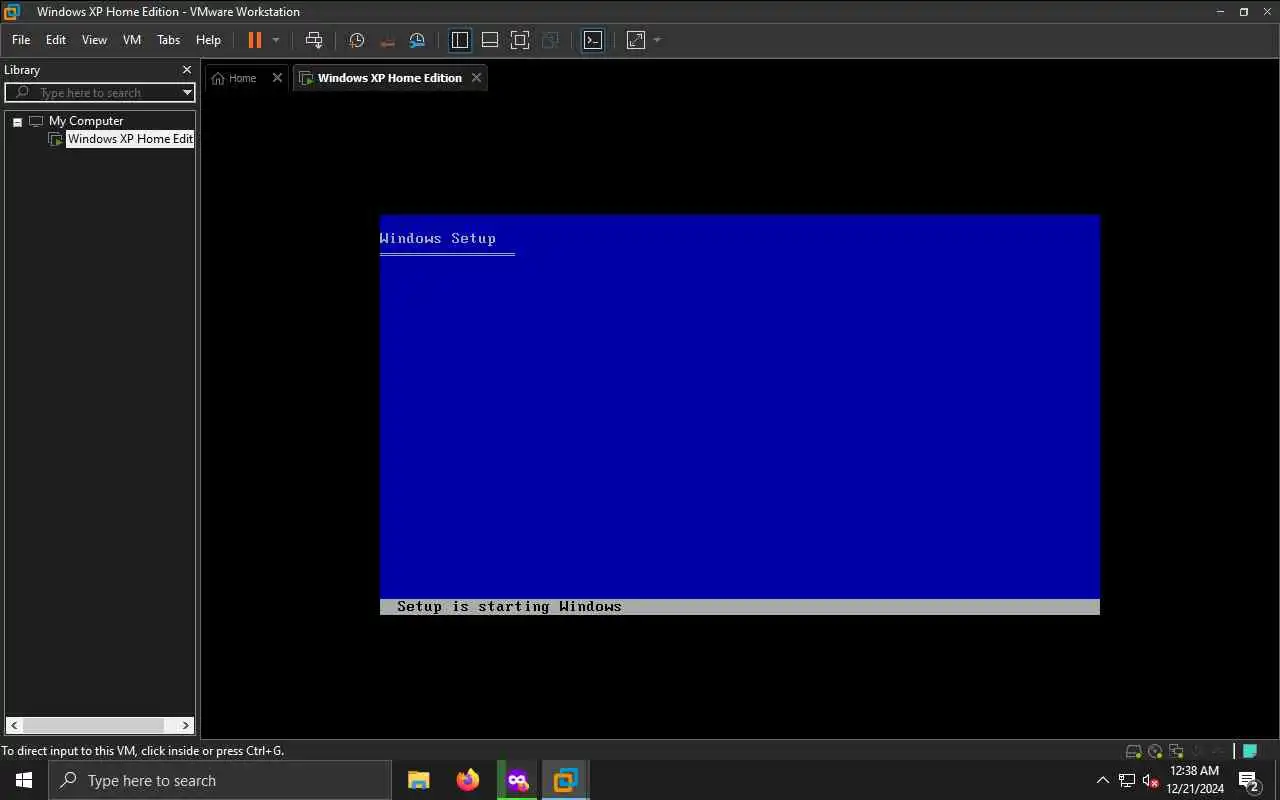
Task: Close the Home tab
Action: click(277, 78)
